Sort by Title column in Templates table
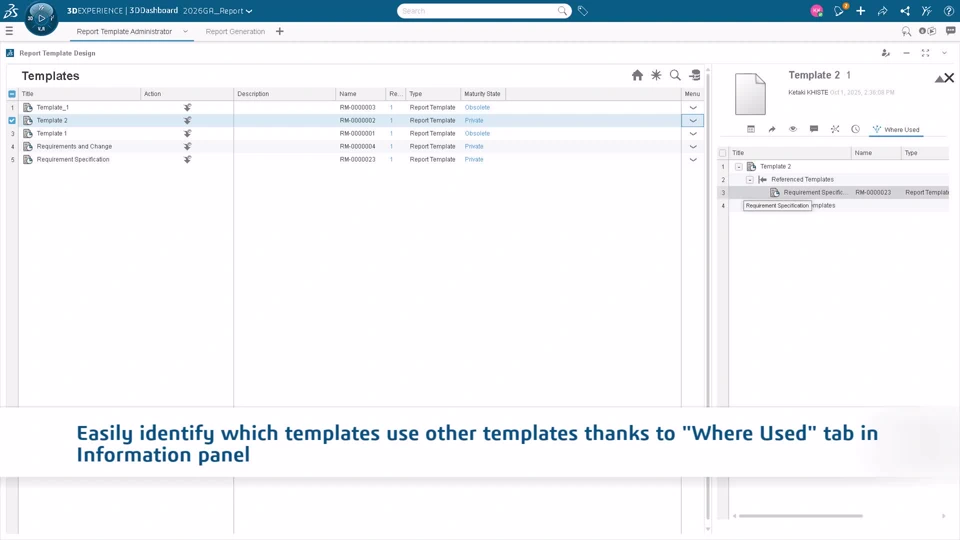960x540 pixels. pos(79,94)
